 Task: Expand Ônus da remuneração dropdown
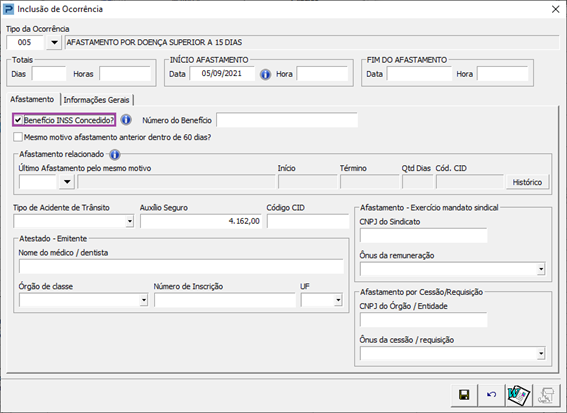tap(541, 269)
